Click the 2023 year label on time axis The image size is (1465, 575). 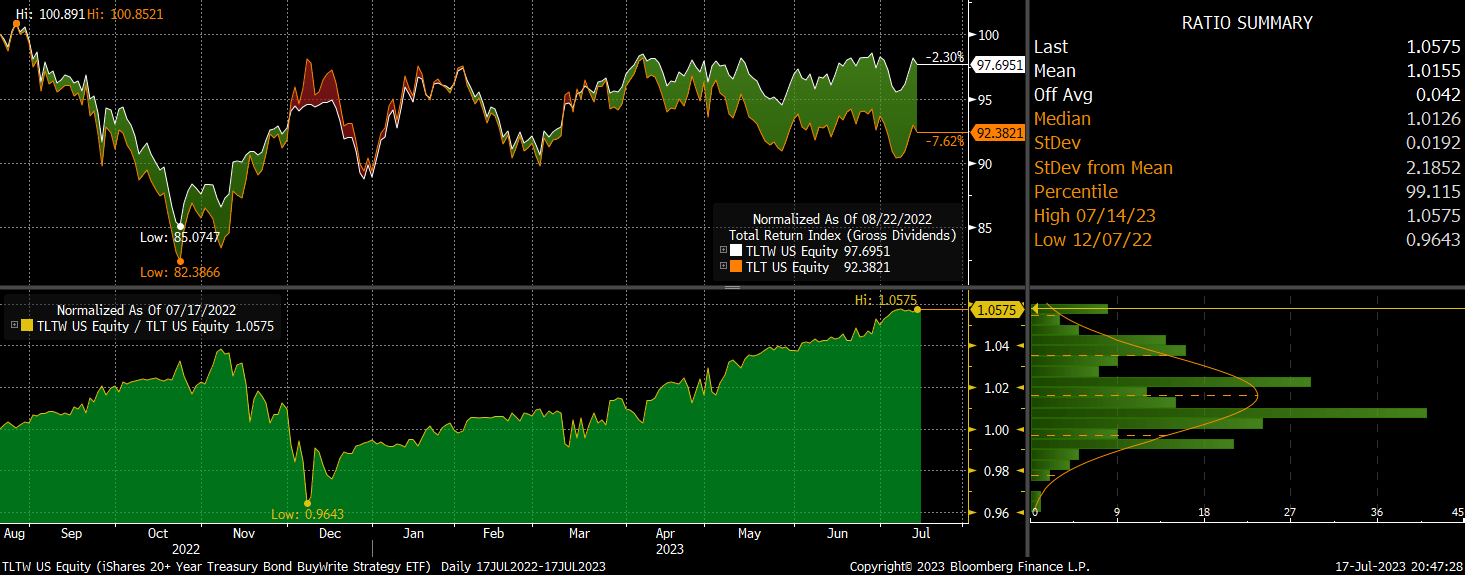pyautogui.click(x=670, y=549)
